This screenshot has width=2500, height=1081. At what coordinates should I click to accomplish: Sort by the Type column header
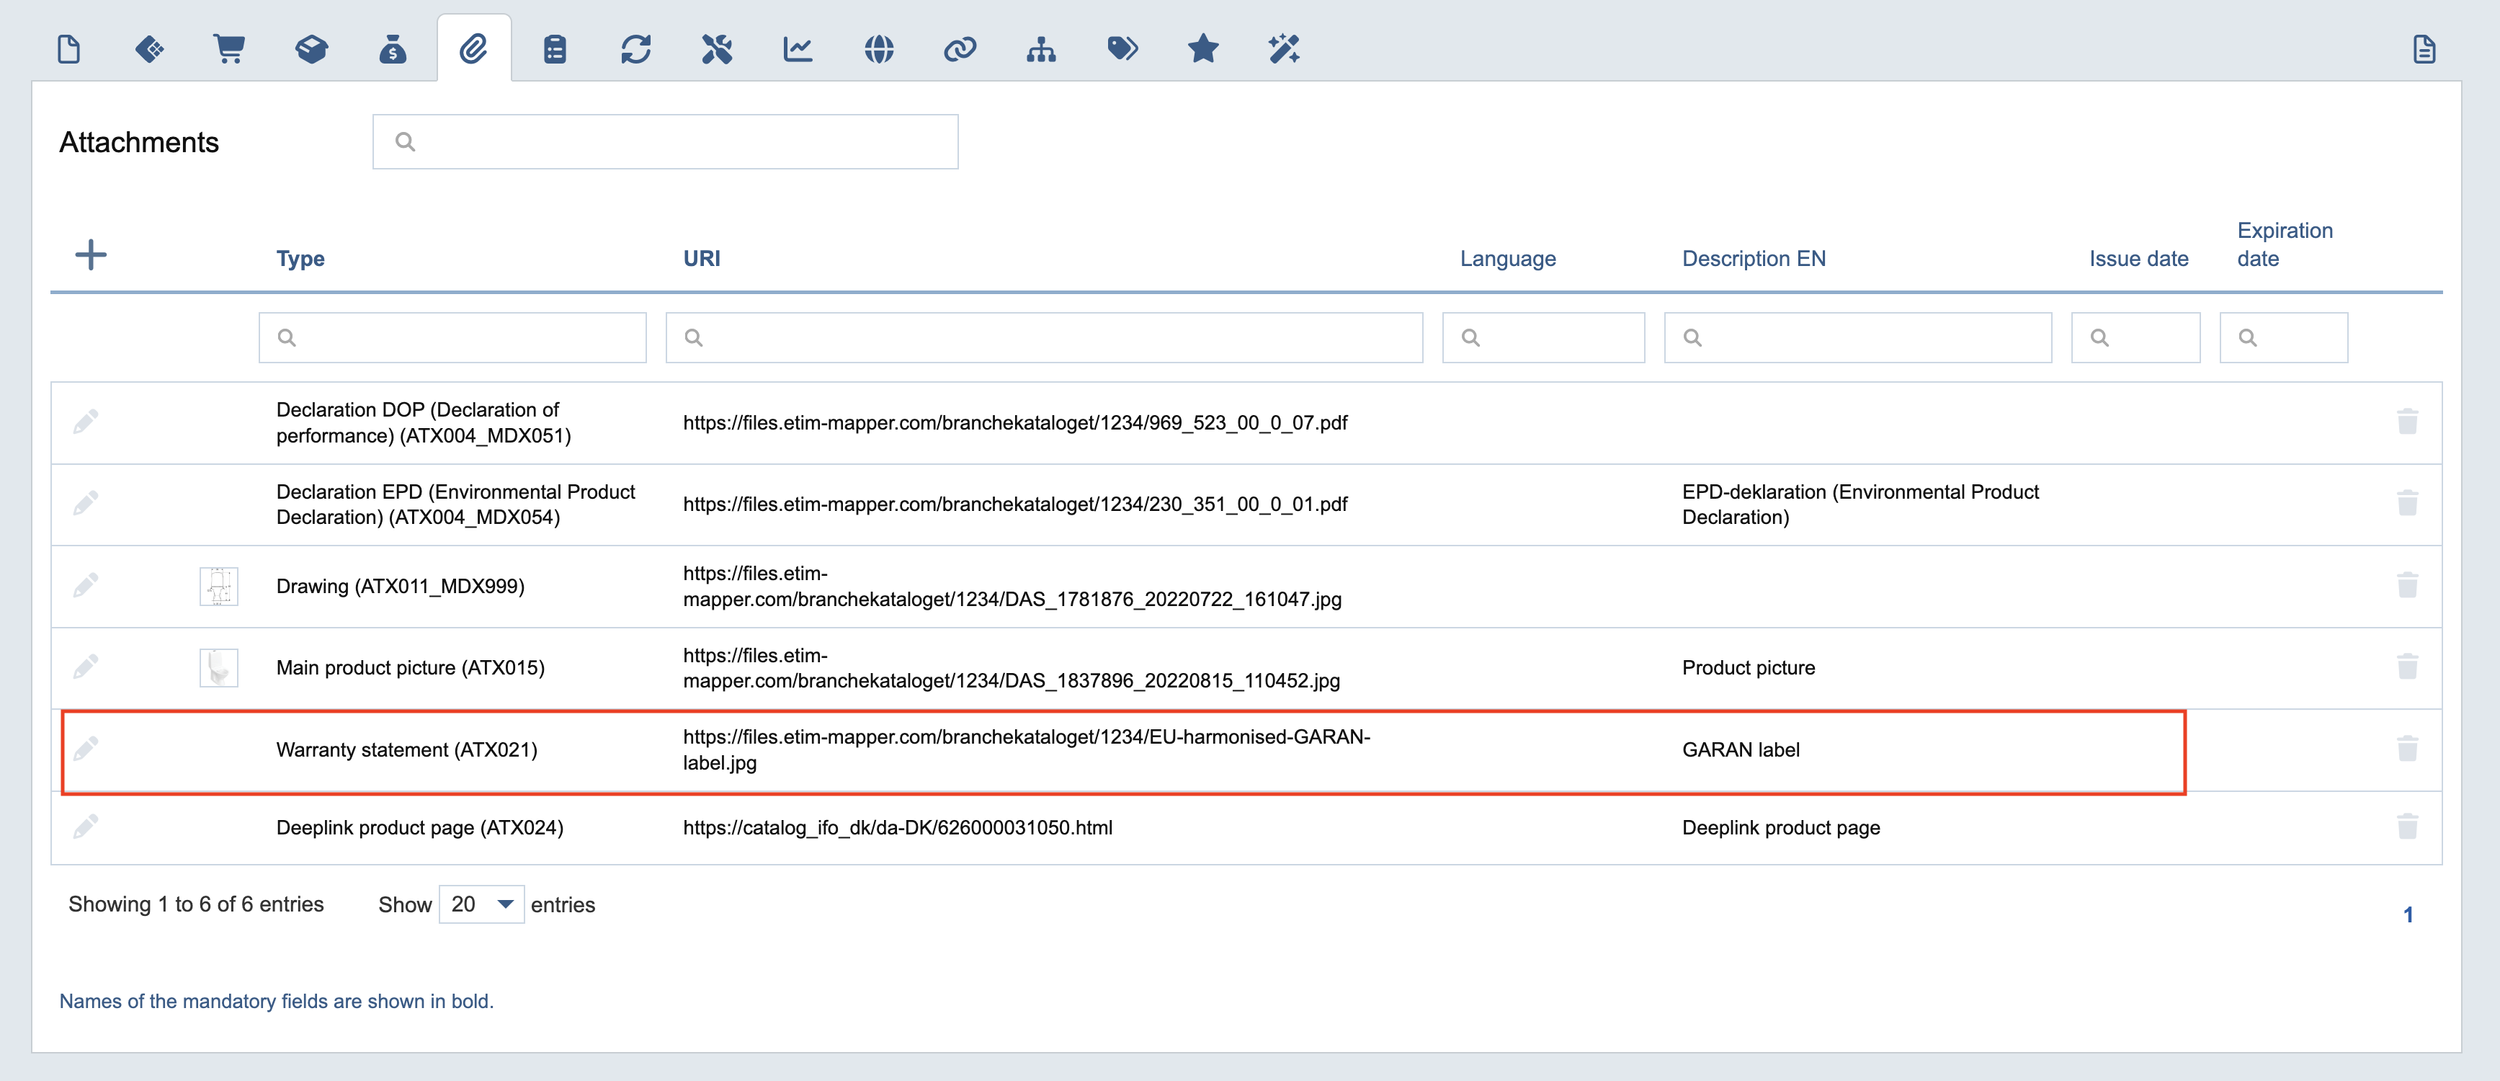(x=300, y=258)
